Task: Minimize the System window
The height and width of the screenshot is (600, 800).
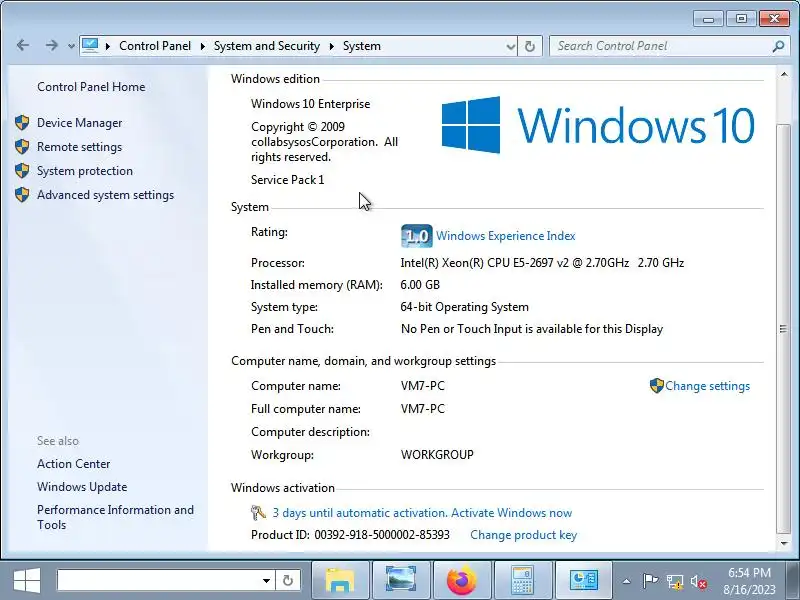Action: click(x=708, y=19)
